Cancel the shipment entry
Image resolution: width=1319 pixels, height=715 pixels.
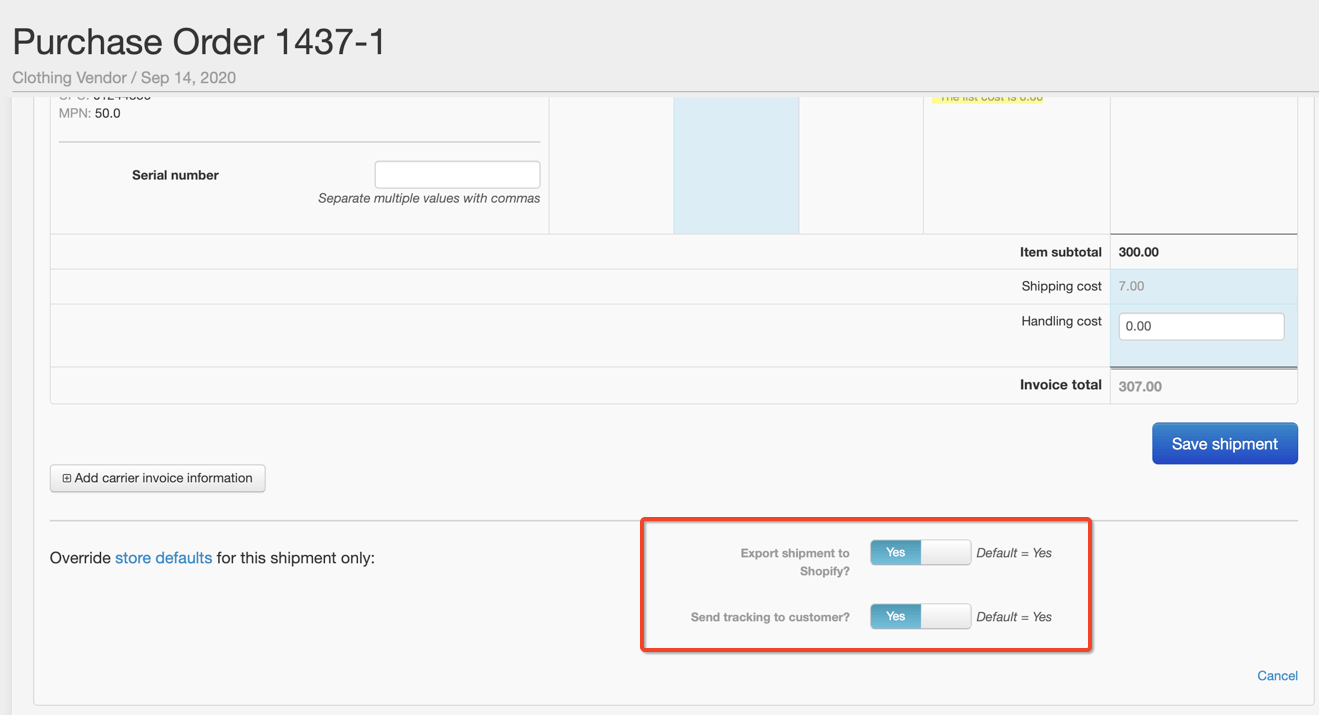coord(1277,675)
